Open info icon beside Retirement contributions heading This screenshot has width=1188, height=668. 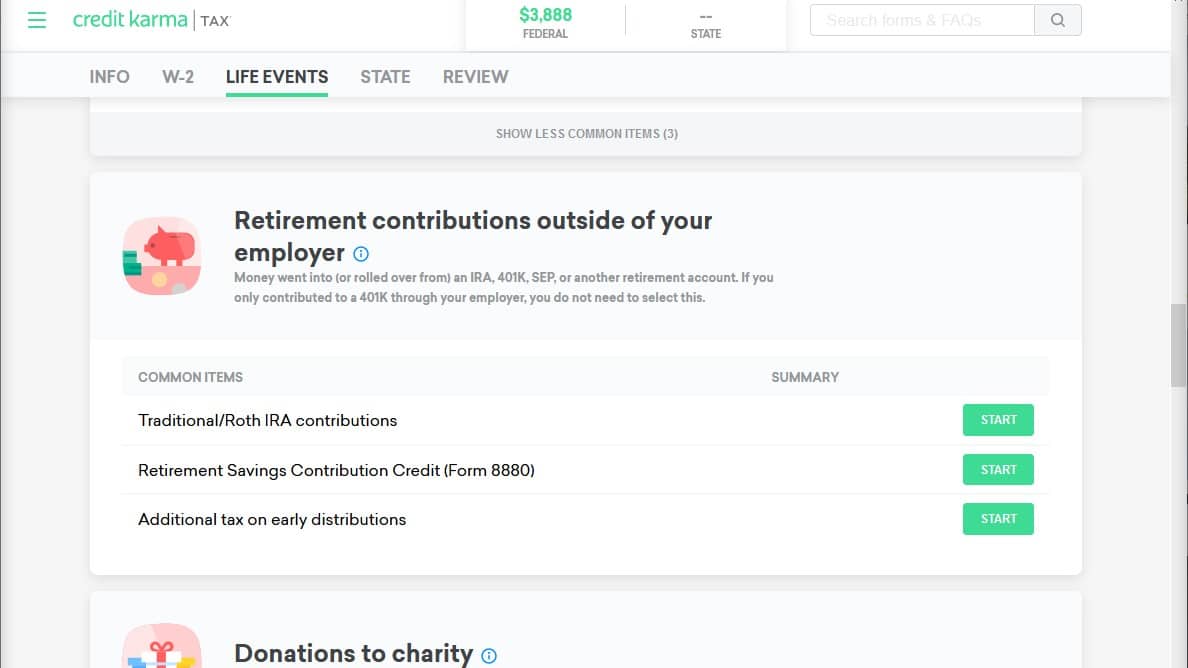pyautogui.click(x=361, y=254)
